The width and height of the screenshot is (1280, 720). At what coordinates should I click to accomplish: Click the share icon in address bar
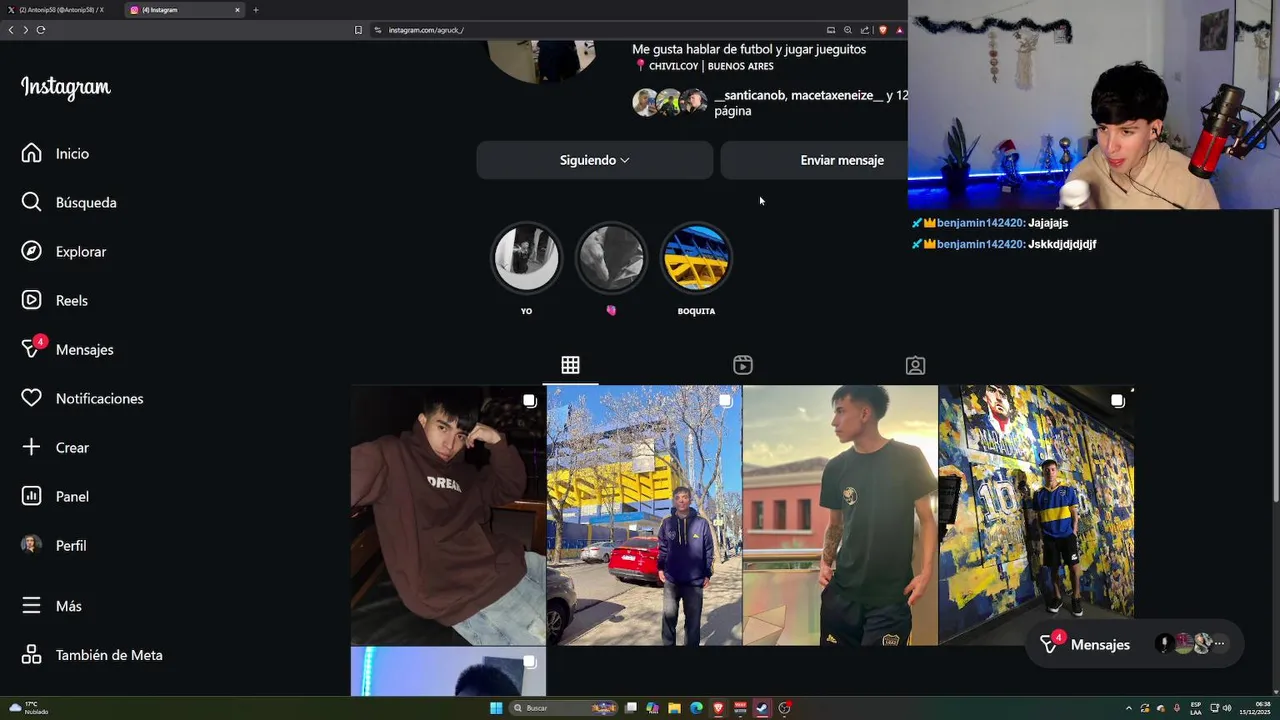point(865,30)
